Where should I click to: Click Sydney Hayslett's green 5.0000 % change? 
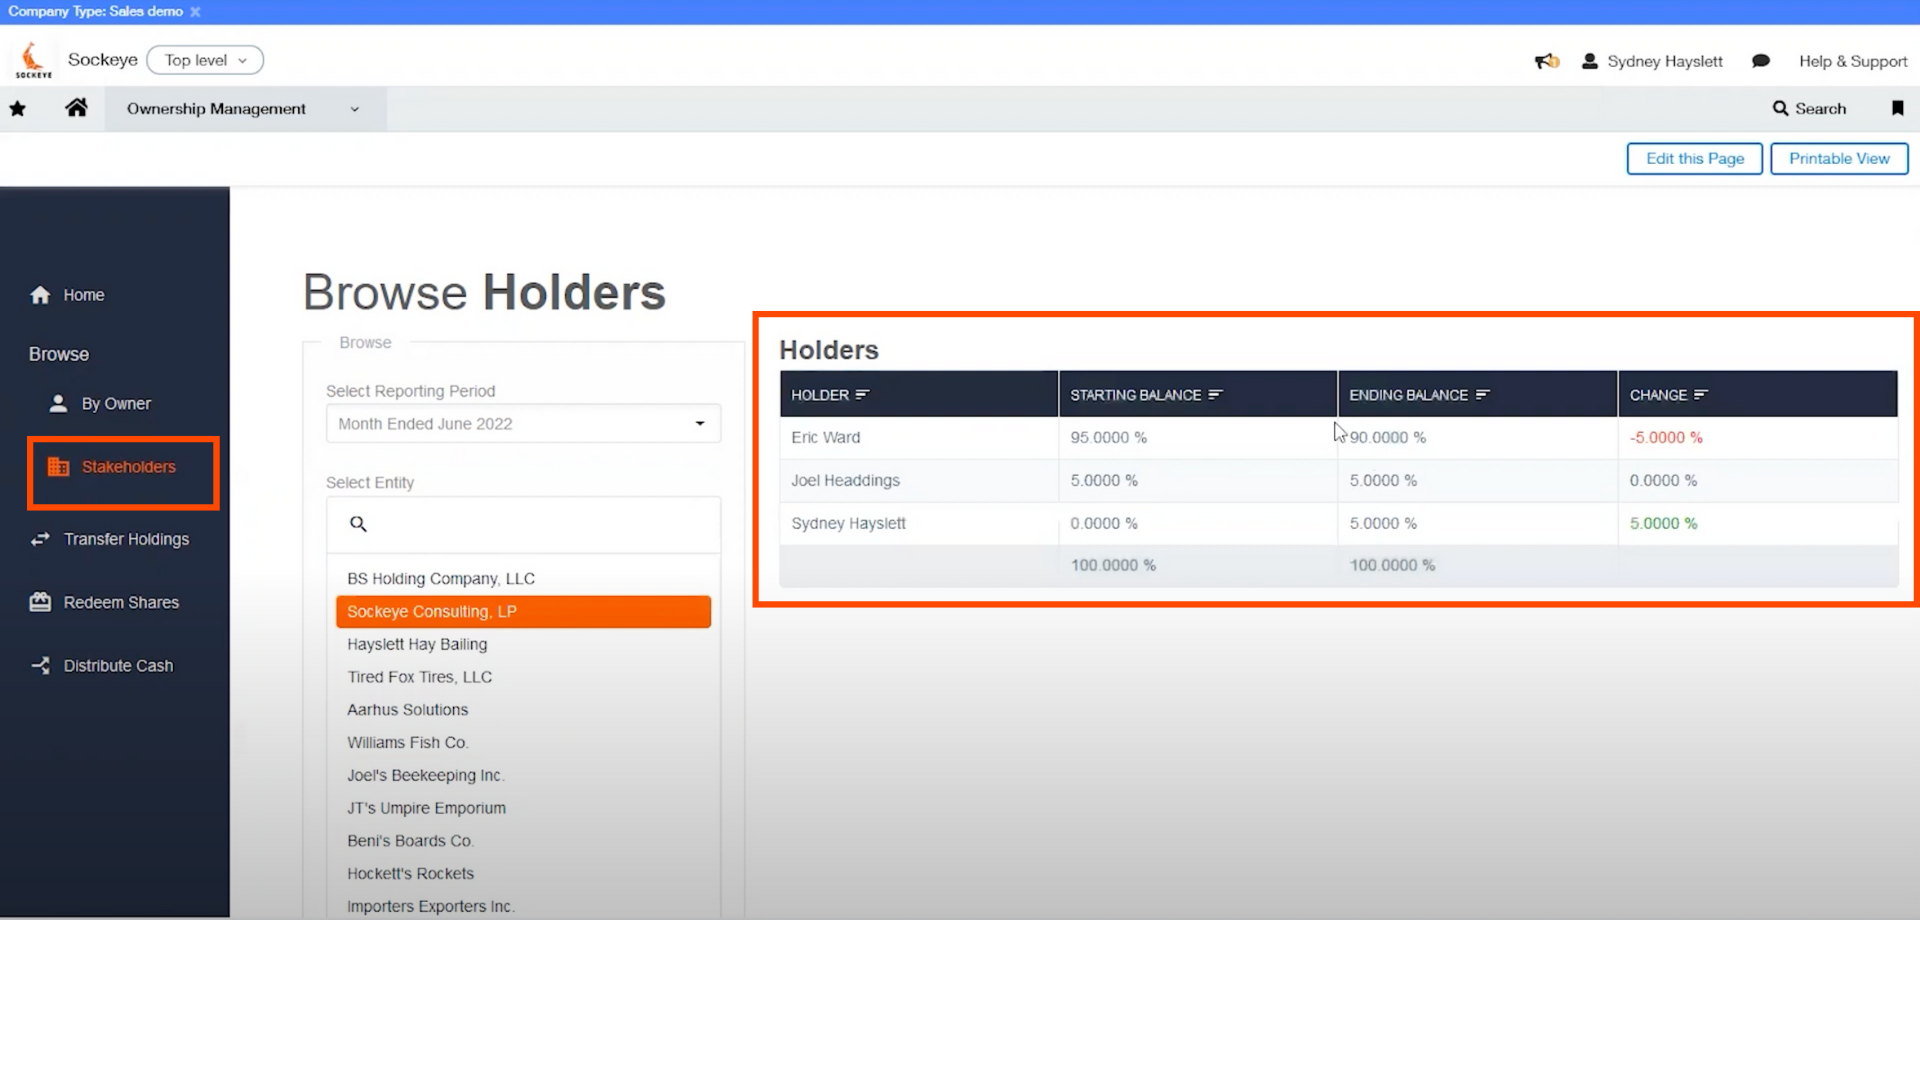[x=1663, y=524]
